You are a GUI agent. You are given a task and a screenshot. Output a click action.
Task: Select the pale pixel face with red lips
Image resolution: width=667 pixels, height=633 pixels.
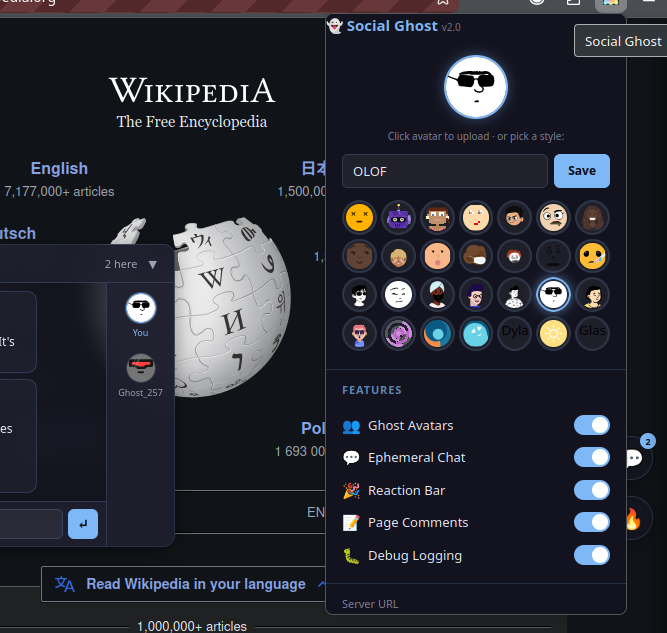(476, 217)
